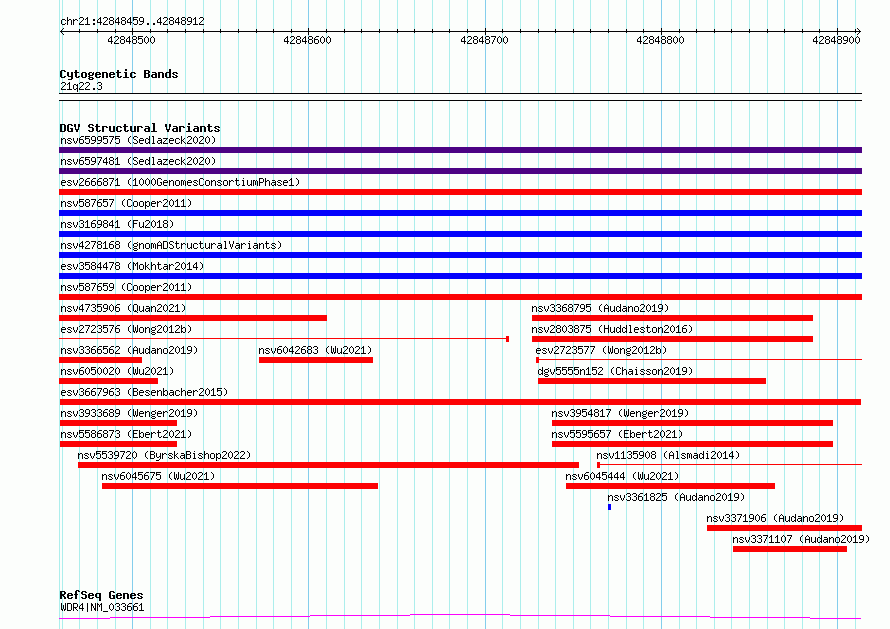
Task: Click the red bar under nsv4735906 (Quan2021)
Action: pyautogui.click(x=193, y=318)
